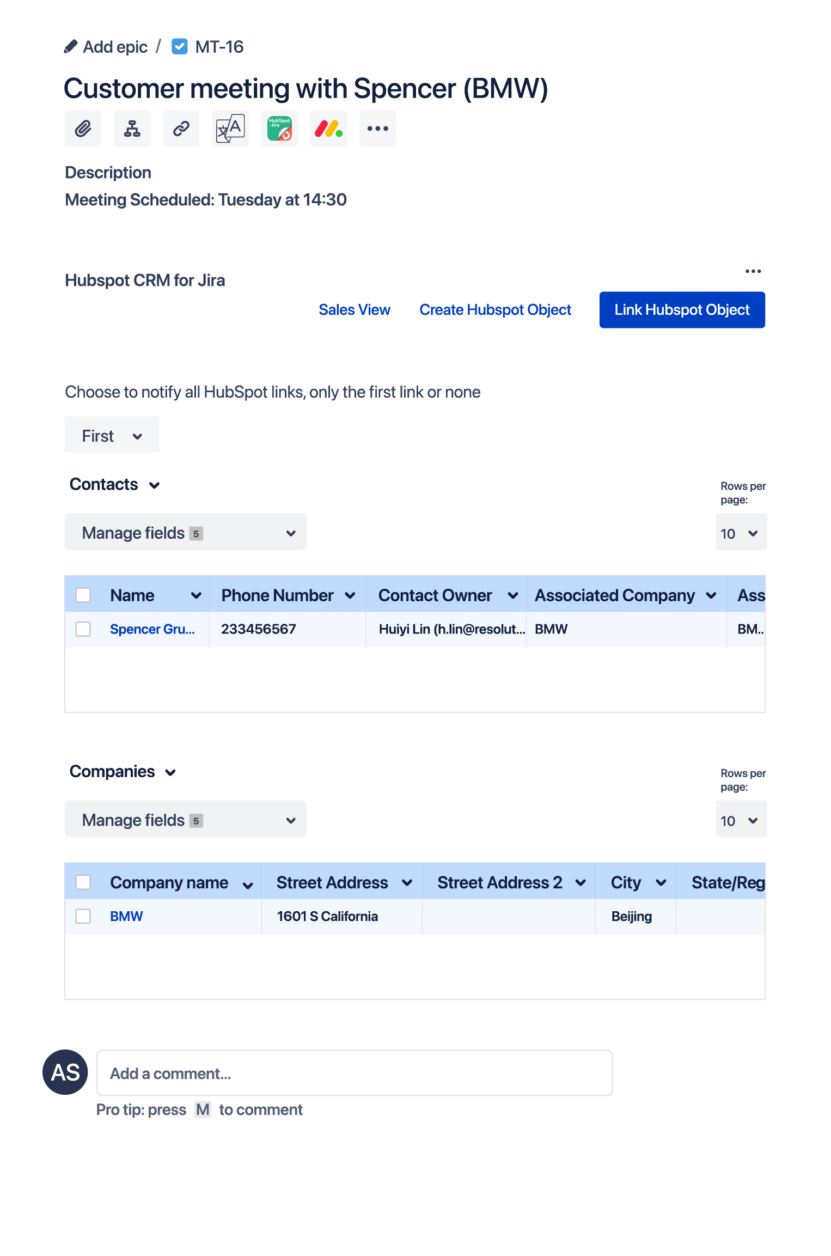This screenshot has width=831, height=1256.
Task: Toggle the select-all checkbox in Contacts header
Action: tap(84, 593)
